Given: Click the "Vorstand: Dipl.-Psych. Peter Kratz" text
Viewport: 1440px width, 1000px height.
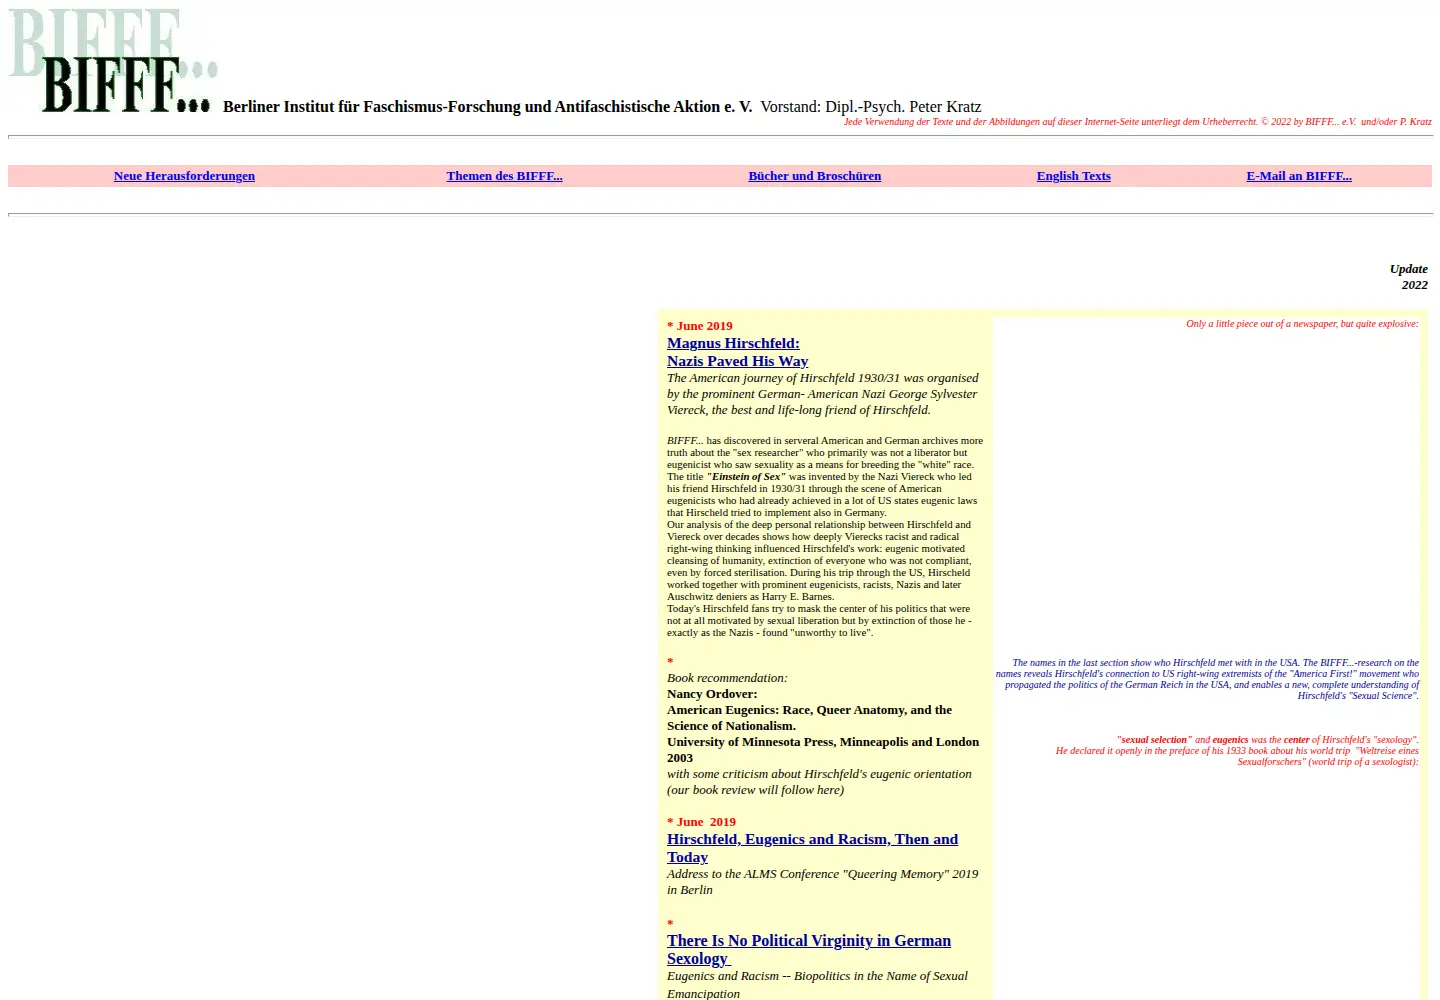Looking at the screenshot, I should [x=870, y=107].
